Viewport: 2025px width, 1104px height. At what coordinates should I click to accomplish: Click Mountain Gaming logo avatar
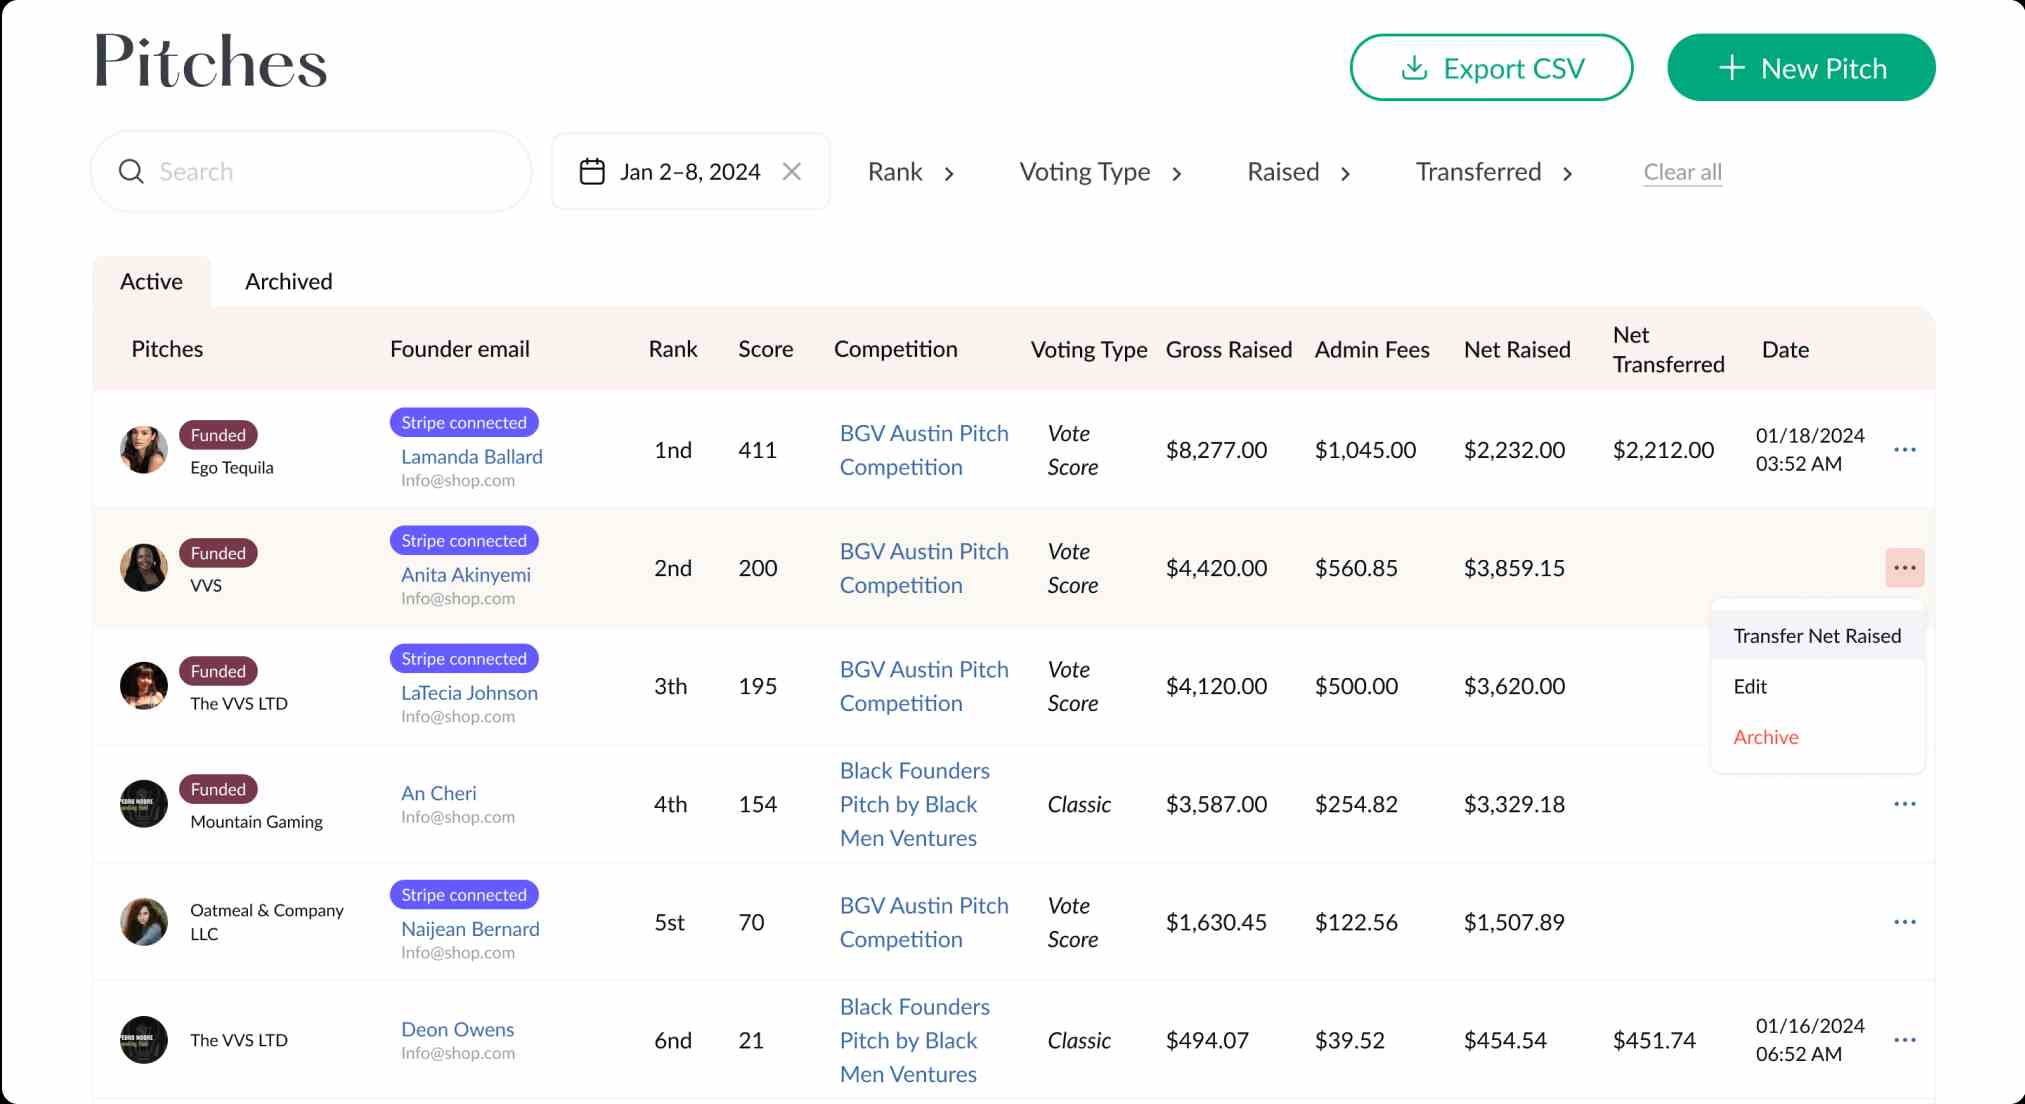(x=144, y=804)
